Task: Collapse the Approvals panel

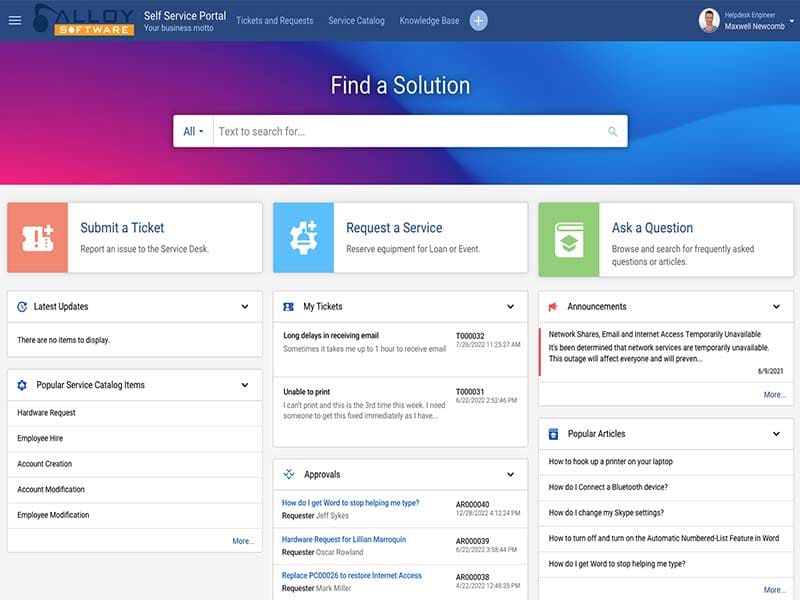Action: click(510, 474)
